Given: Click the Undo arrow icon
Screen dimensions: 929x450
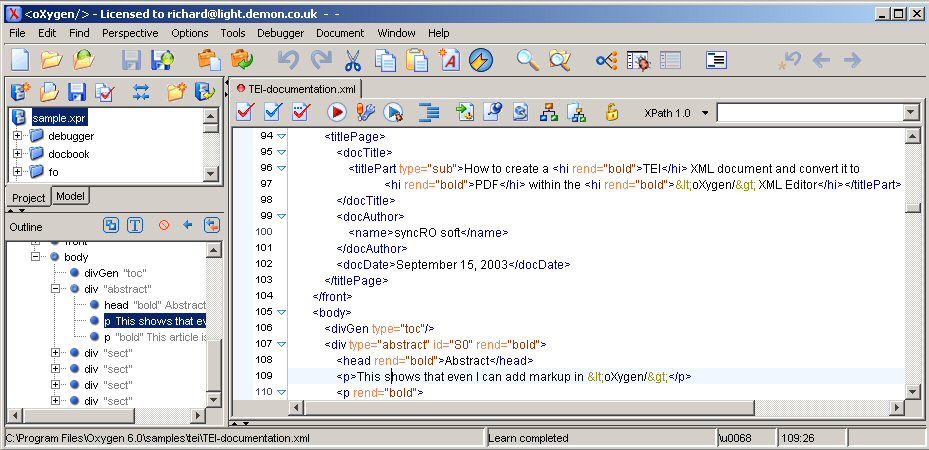Looking at the screenshot, I should coord(289,60).
